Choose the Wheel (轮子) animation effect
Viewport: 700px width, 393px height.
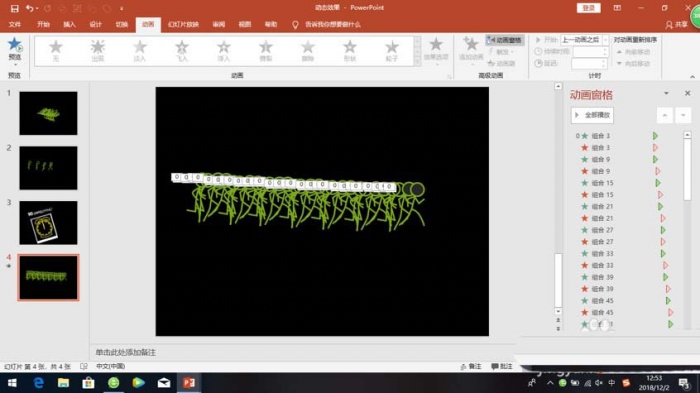tap(392, 50)
